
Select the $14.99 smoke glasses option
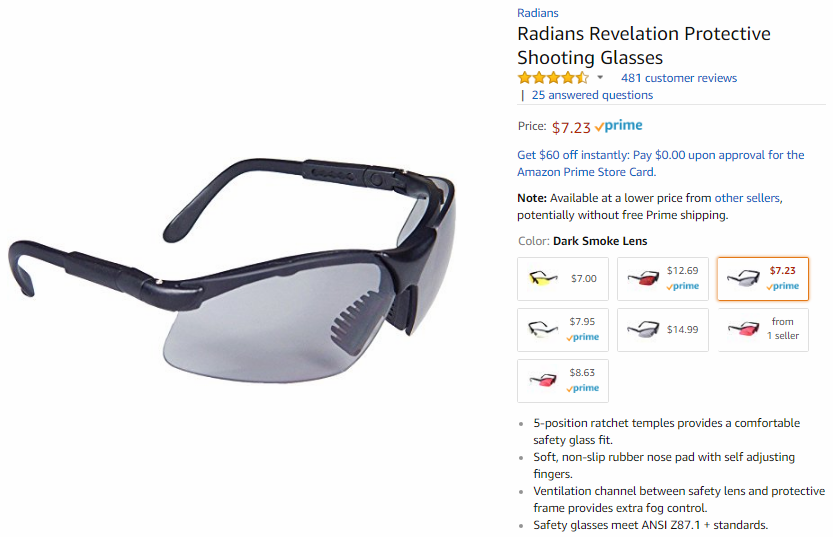(x=662, y=330)
